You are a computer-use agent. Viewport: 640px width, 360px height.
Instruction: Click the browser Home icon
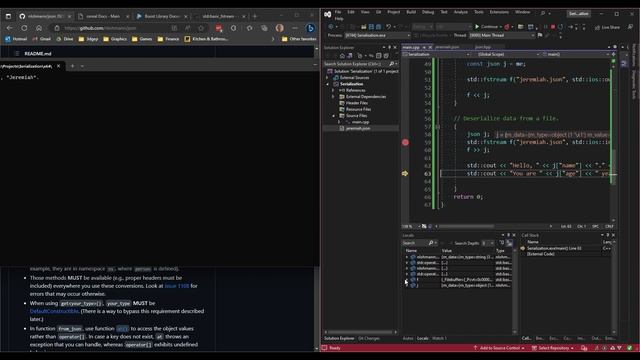[39, 28]
